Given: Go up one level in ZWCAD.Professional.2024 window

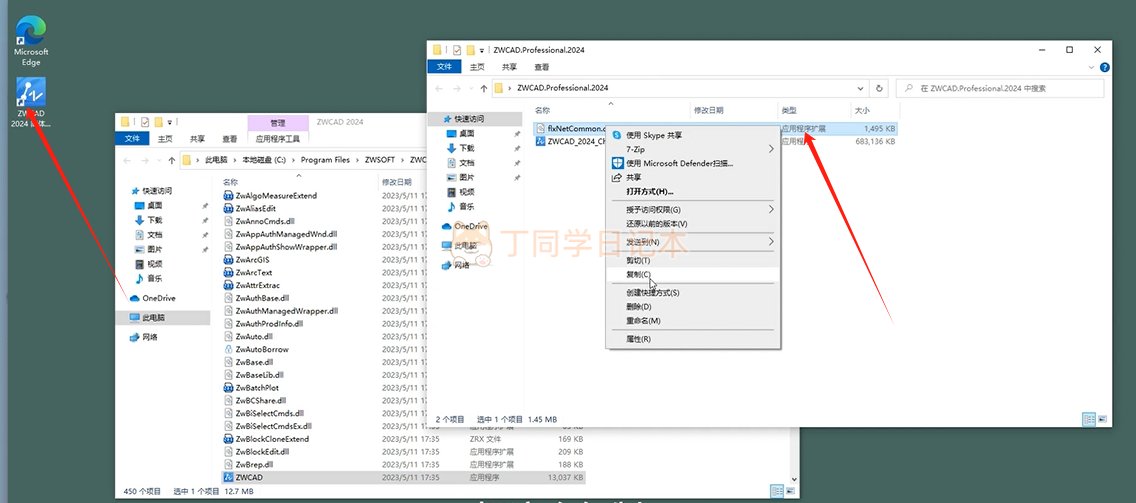Looking at the screenshot, I should [483, 88].
